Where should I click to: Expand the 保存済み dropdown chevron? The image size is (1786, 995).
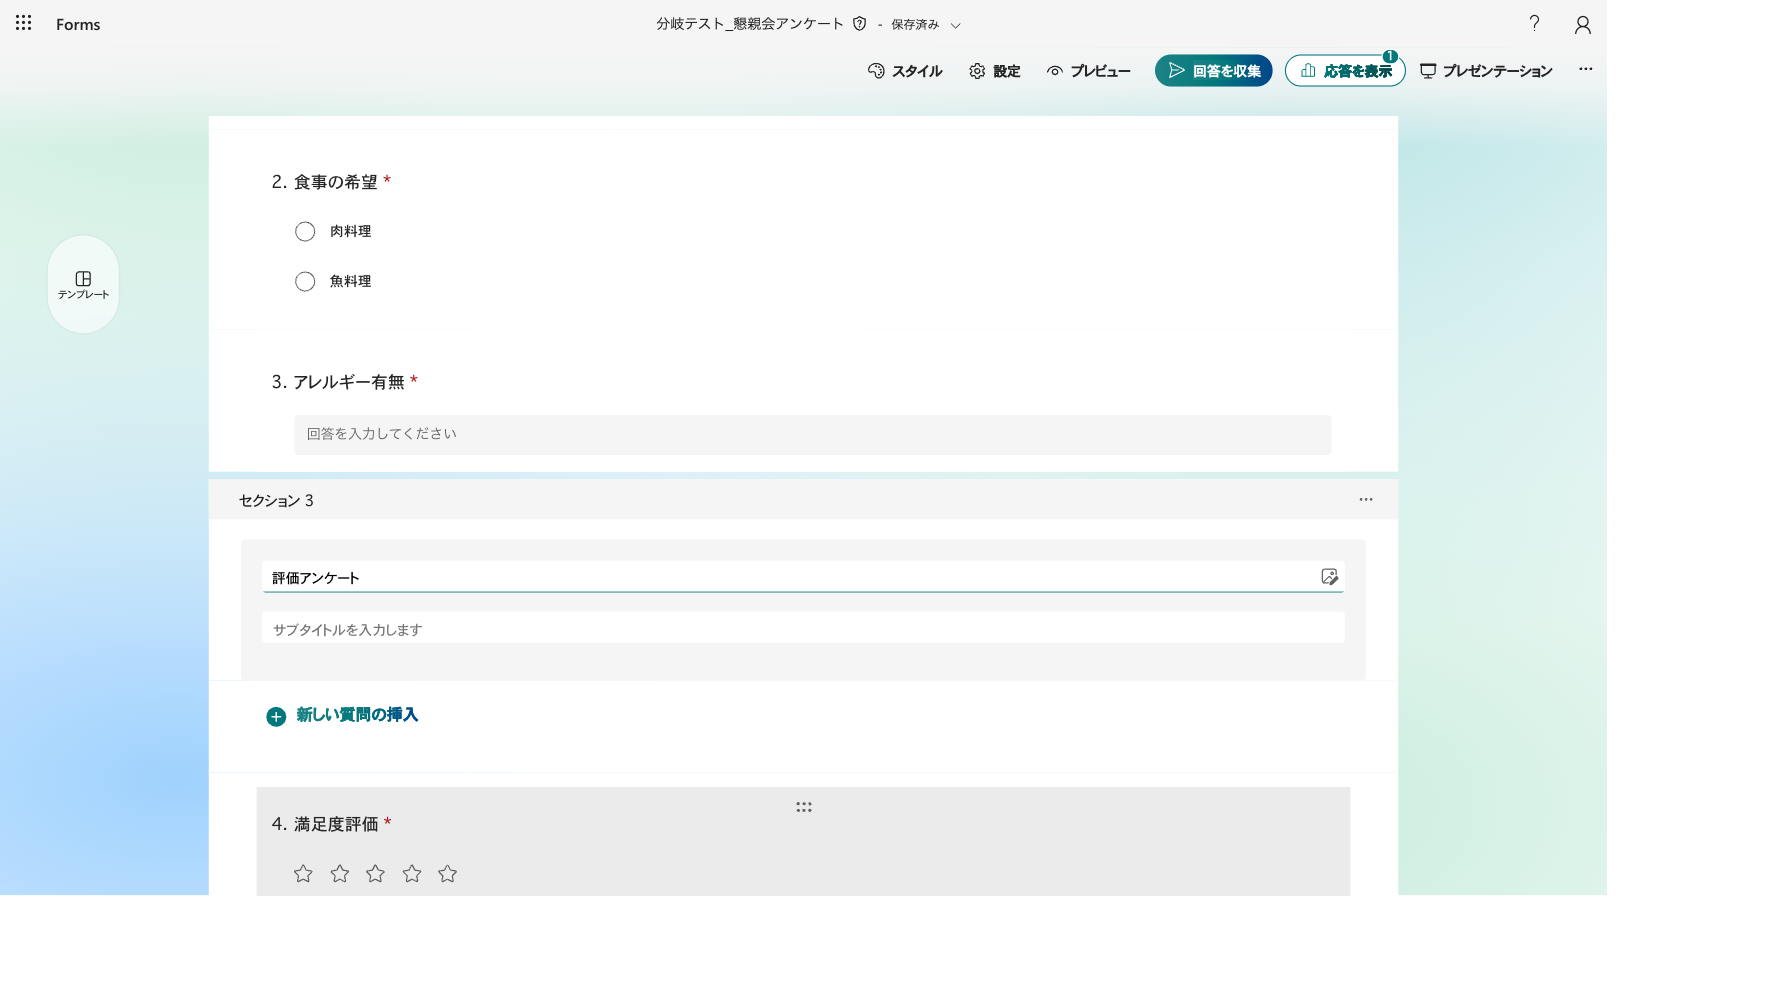955,25
